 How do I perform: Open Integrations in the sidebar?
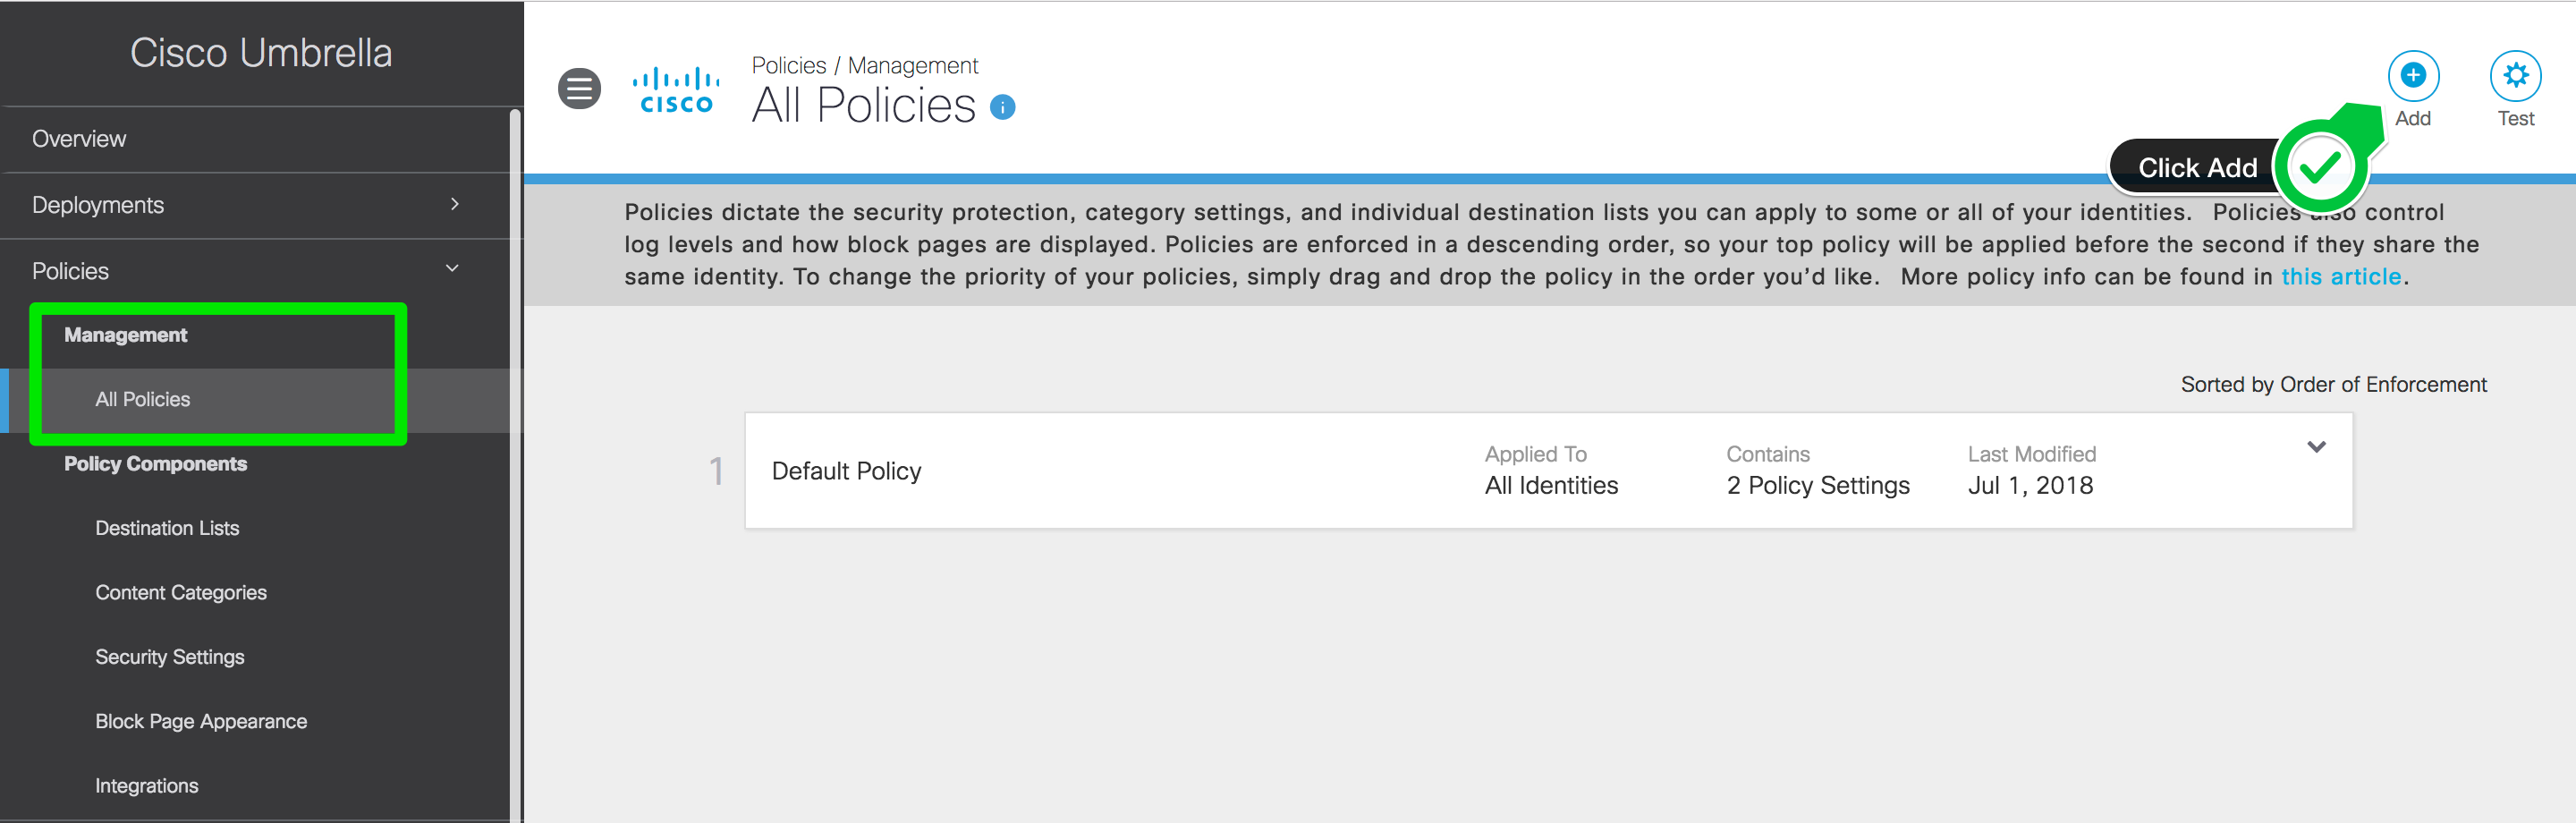coord(147,786)
